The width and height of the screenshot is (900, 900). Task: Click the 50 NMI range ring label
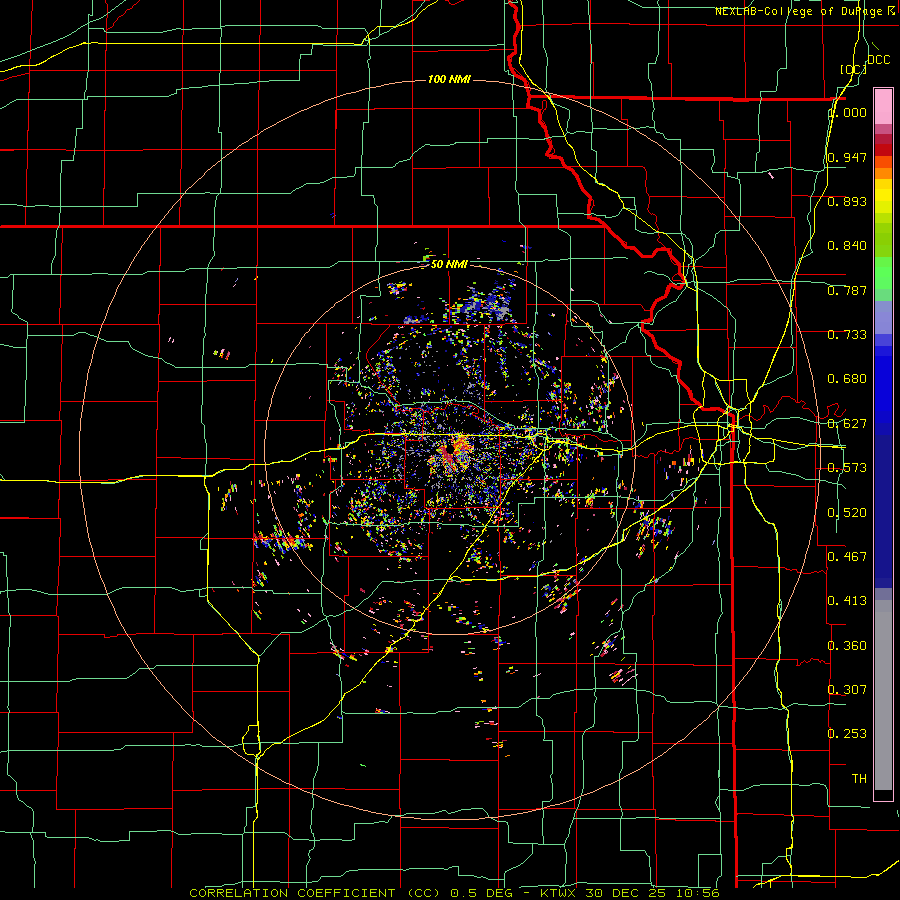tap(449, 264)
